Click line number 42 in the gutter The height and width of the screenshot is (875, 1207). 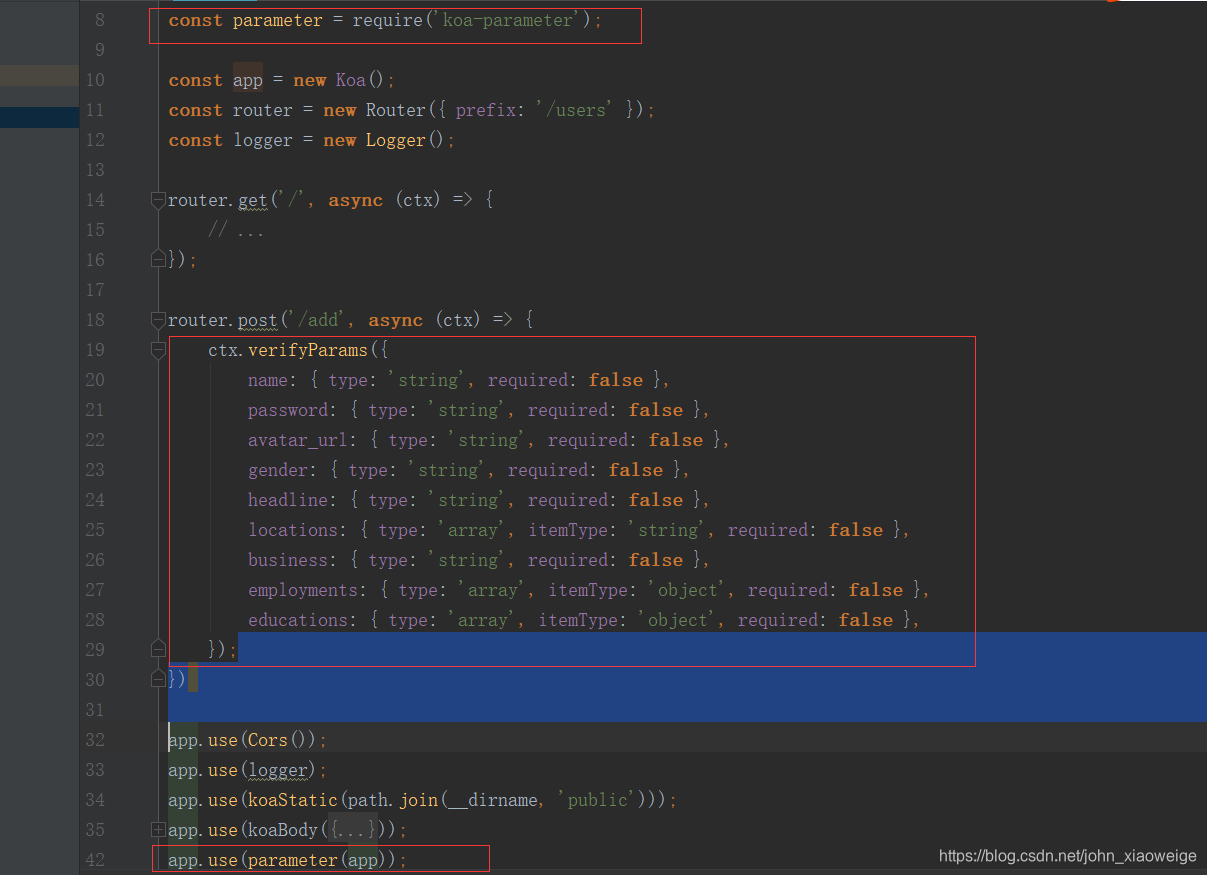[x=95, y=860]
